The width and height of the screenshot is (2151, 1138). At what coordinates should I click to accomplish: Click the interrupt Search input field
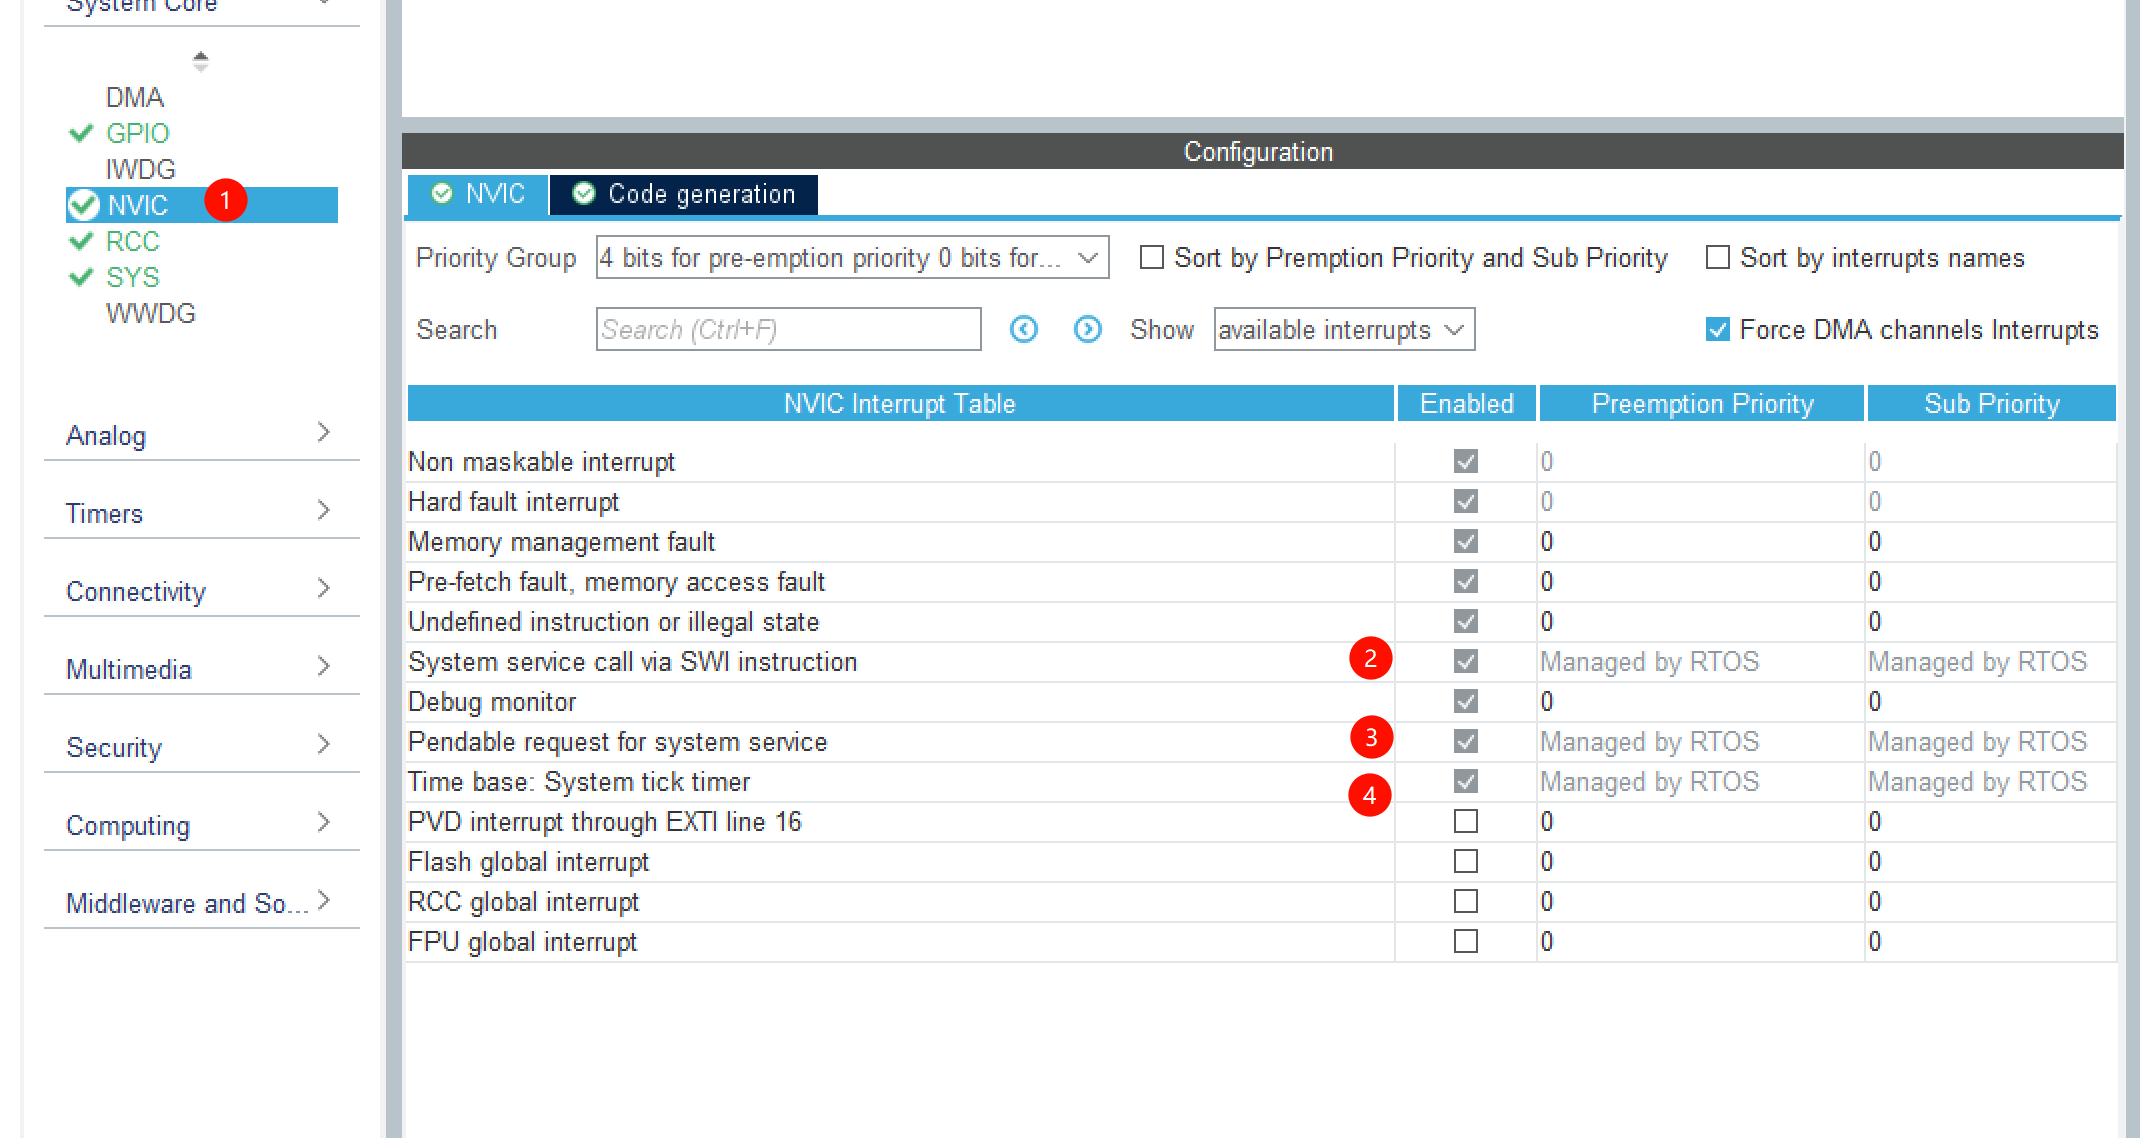tap(788, 329)
